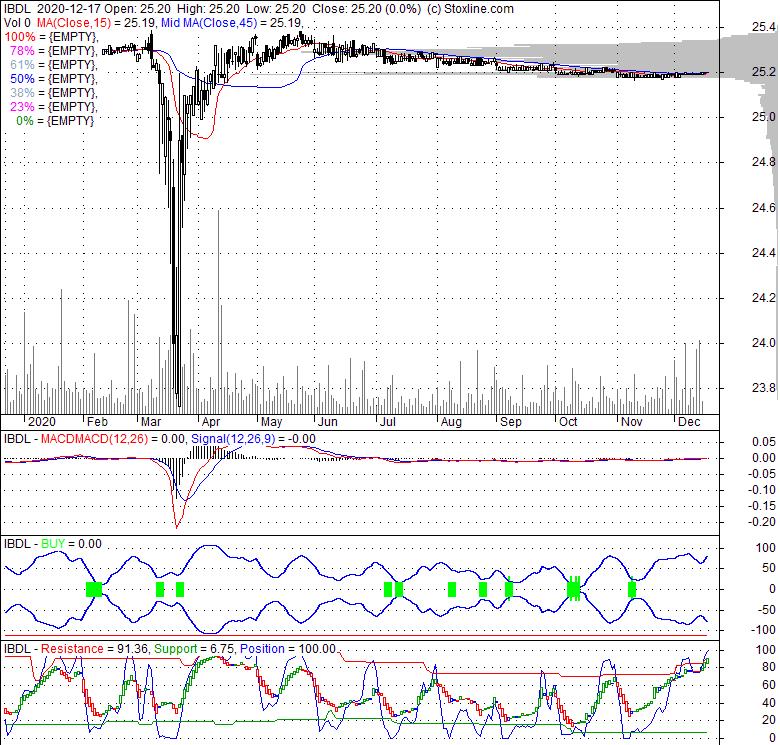Screen dimensions: 780x745
Task: Click the 24.8 price axis label
Action: 764,162
